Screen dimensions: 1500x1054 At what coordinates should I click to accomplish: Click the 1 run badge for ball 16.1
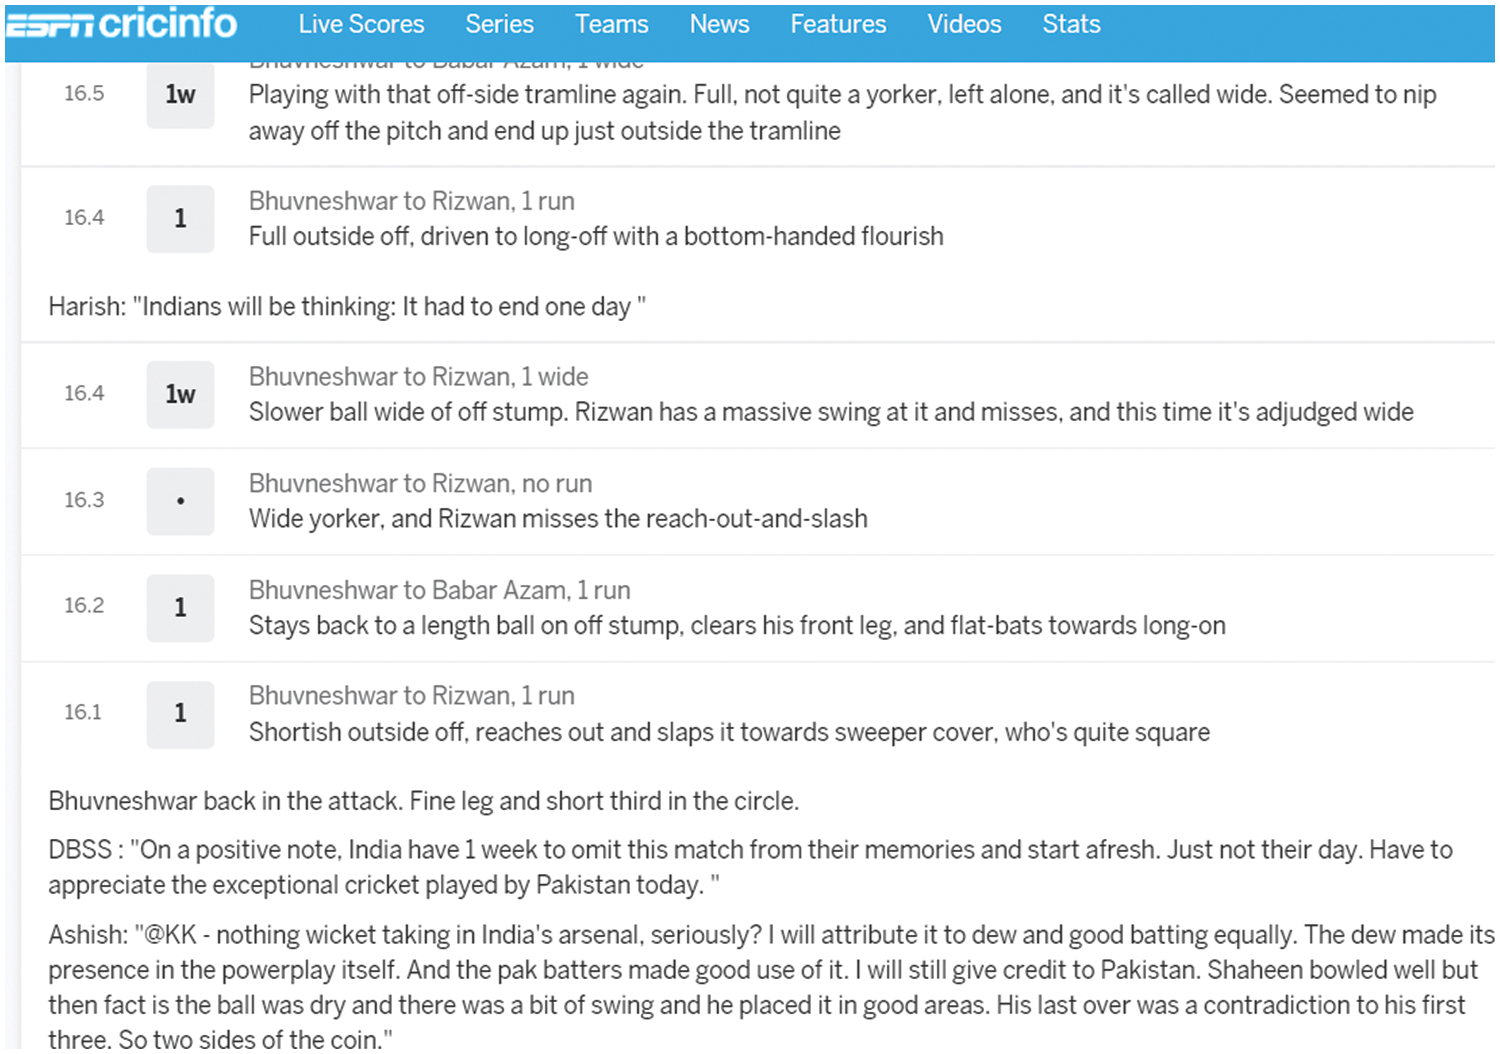[180, 714]
